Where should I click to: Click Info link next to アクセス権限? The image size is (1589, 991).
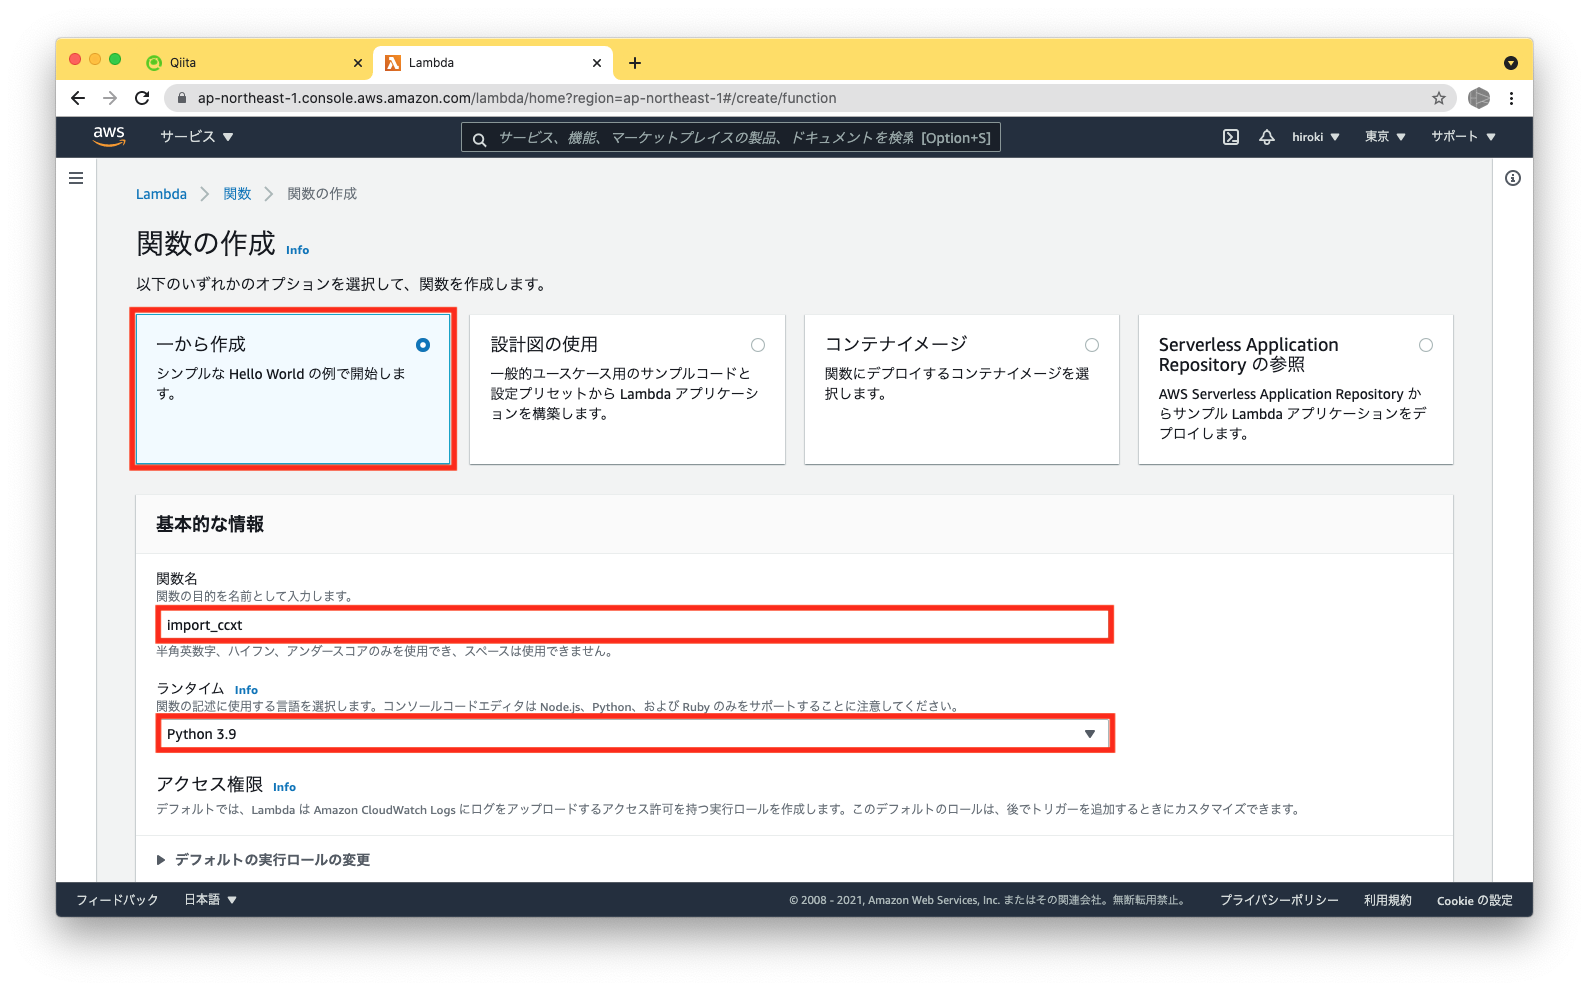[284, 787]
